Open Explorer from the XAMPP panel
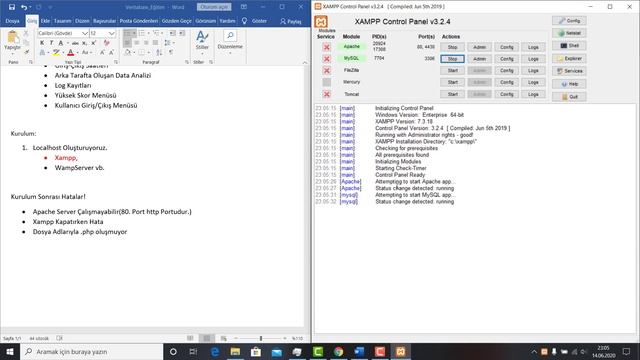Viewport: 640px width, 360px height. click(569, 59)
